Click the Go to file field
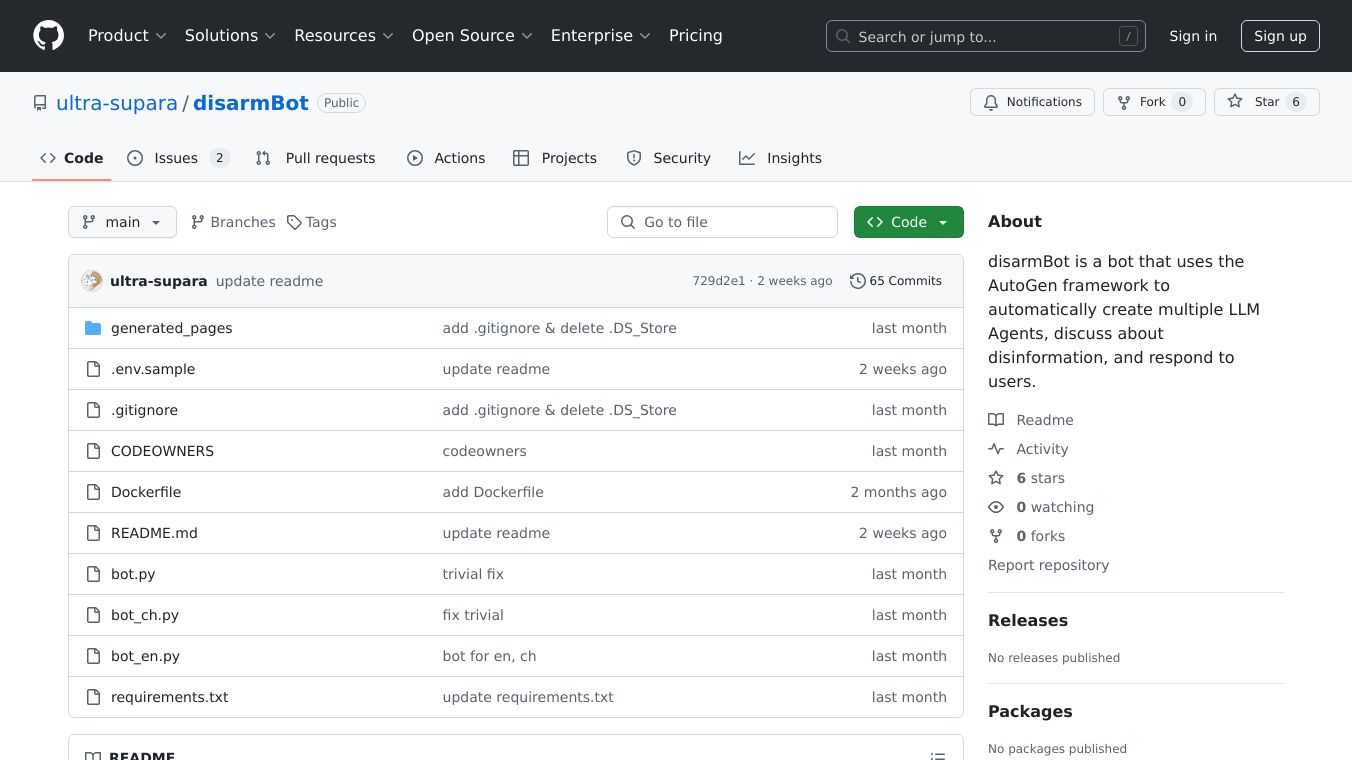 click(722, 222)
